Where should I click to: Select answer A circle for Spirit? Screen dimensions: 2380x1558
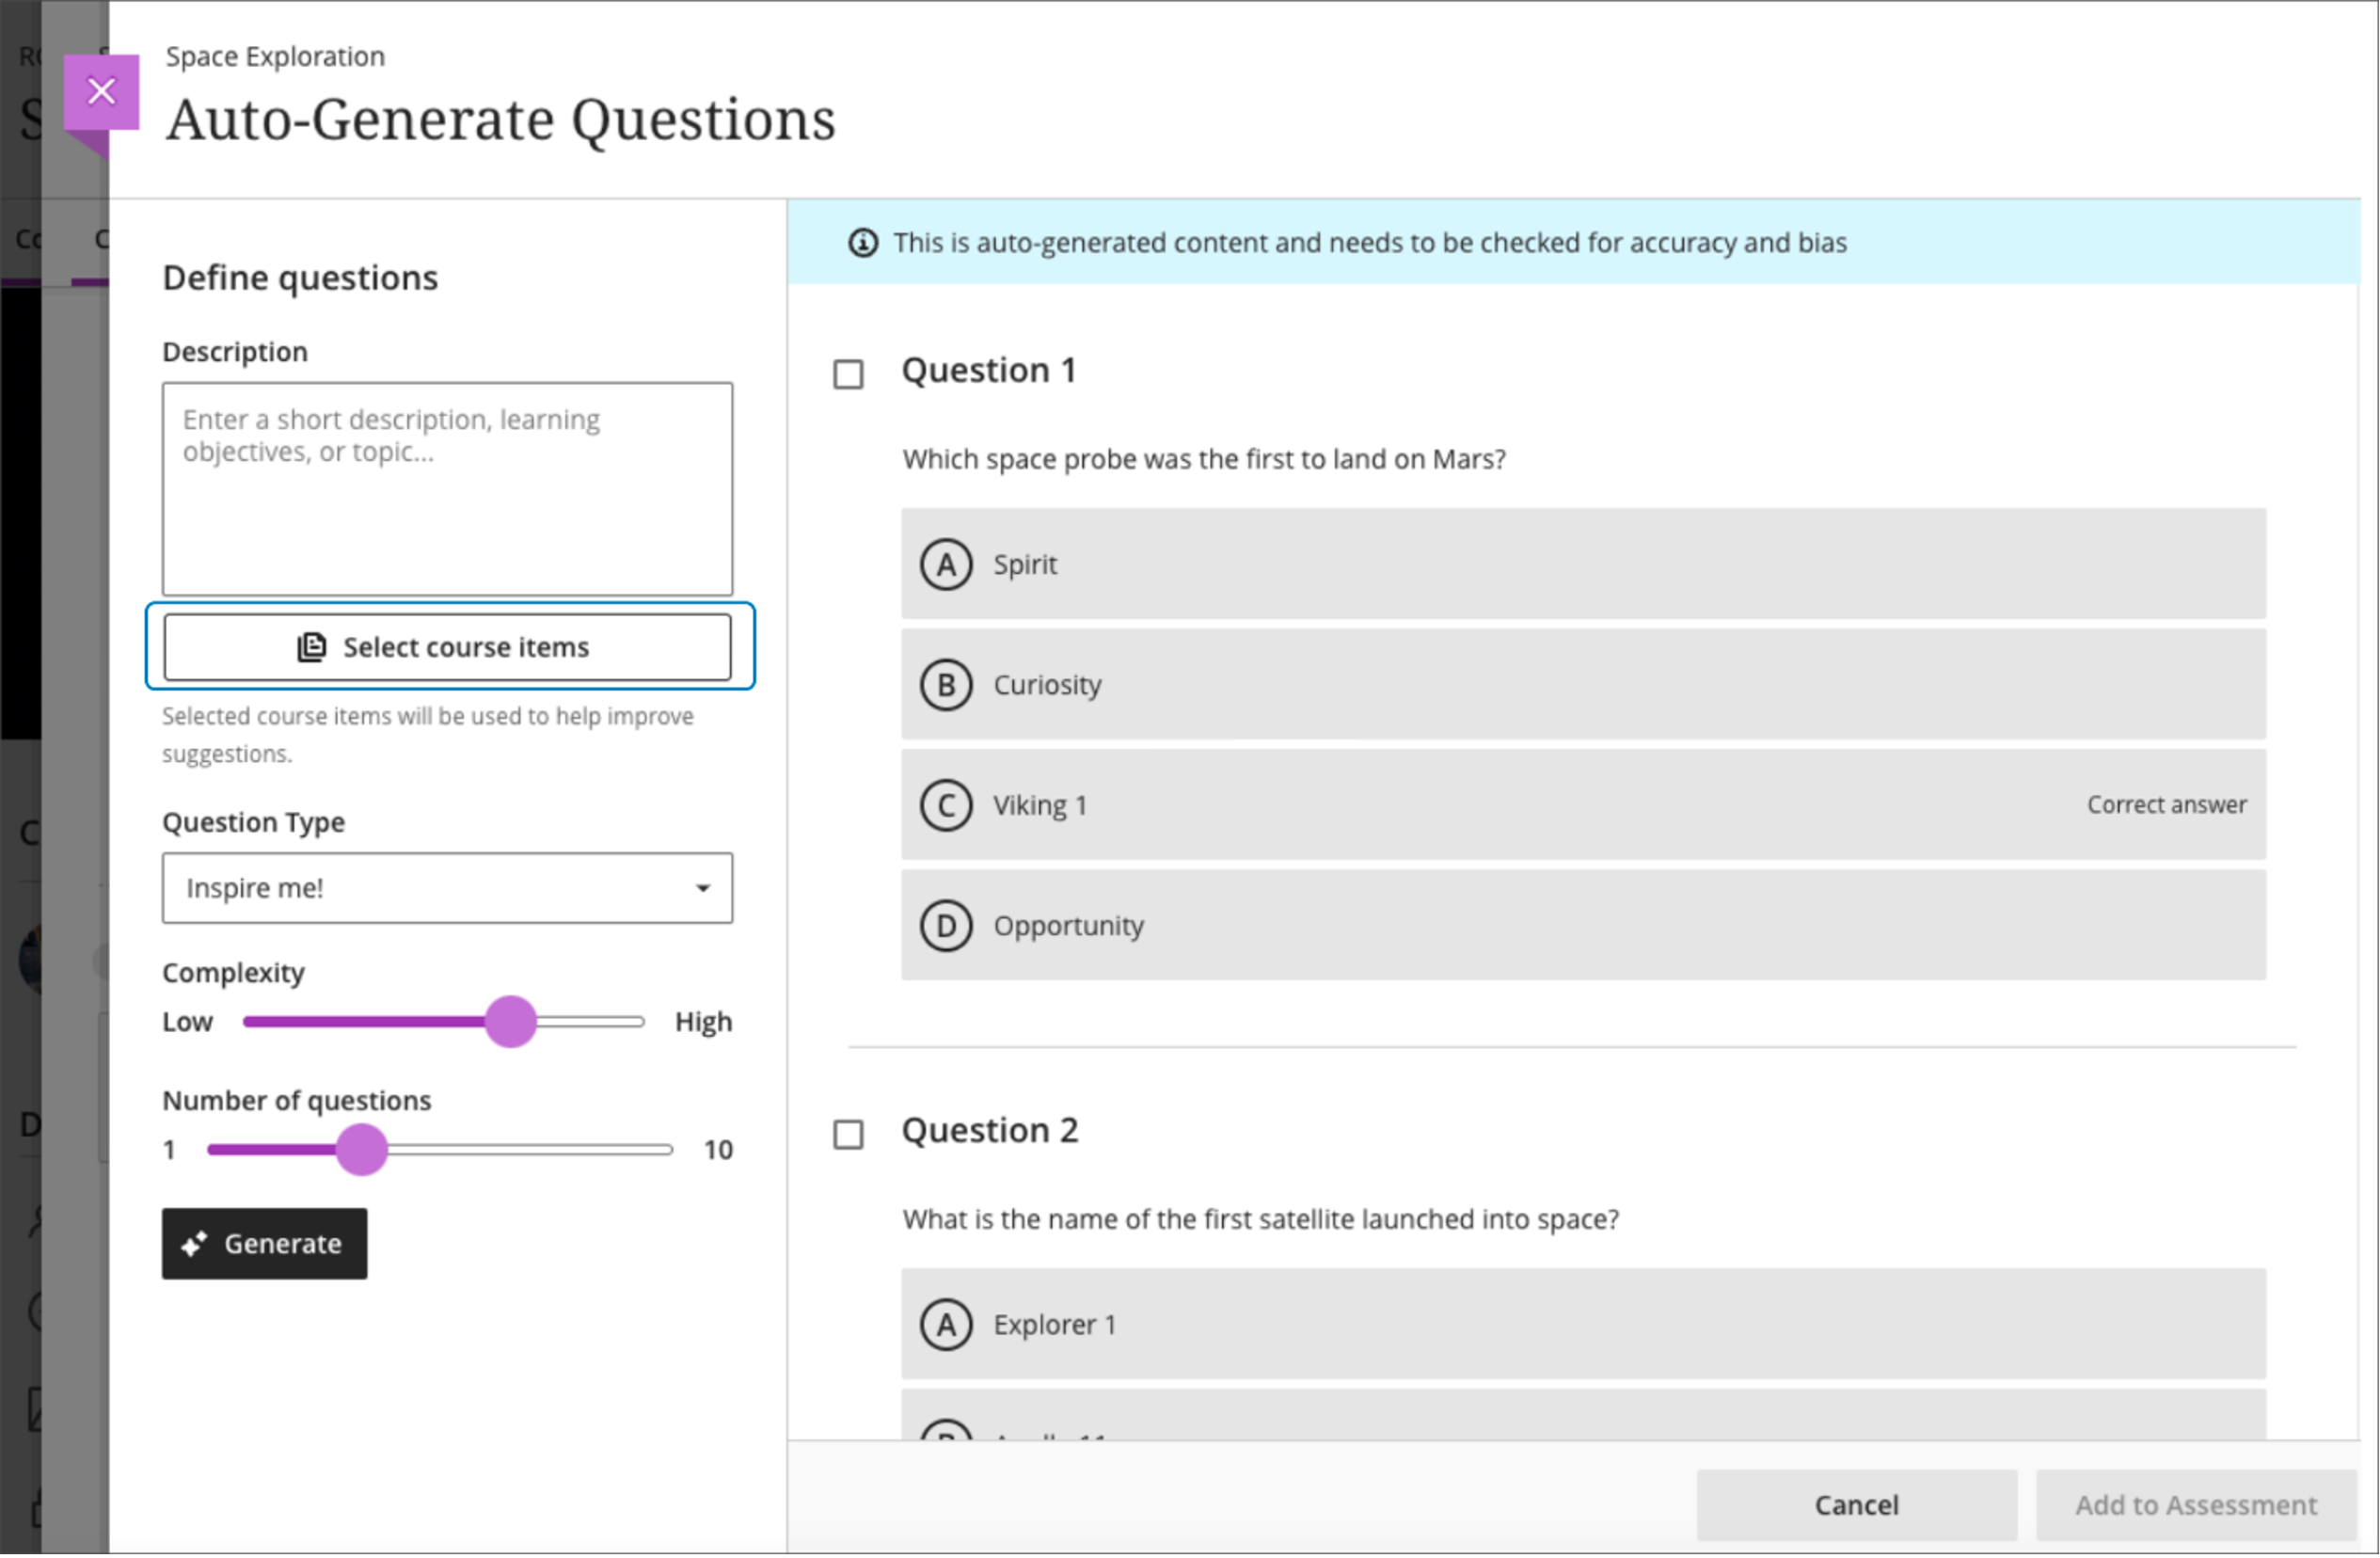pyautogui.click(x=945, y=564)
